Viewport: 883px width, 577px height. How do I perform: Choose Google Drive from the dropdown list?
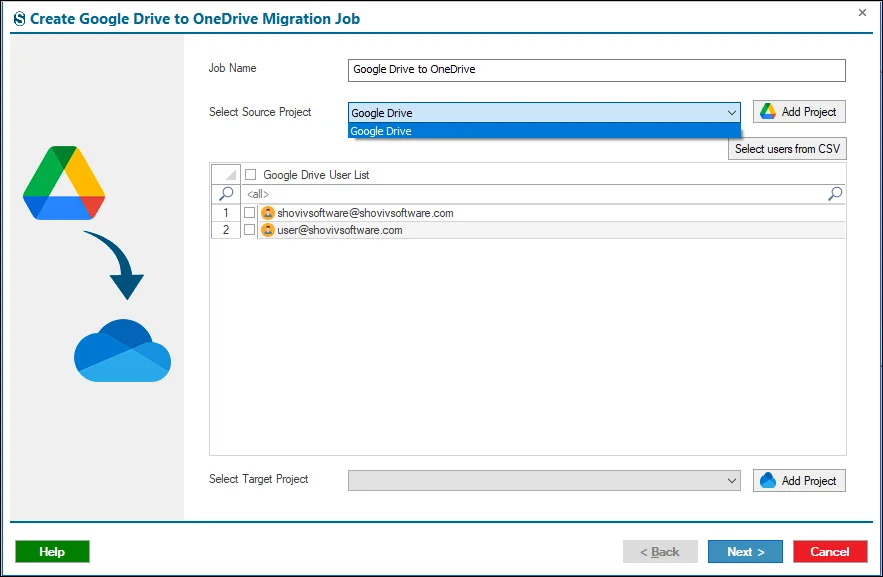pyautogui.click(x=544, y=131)
